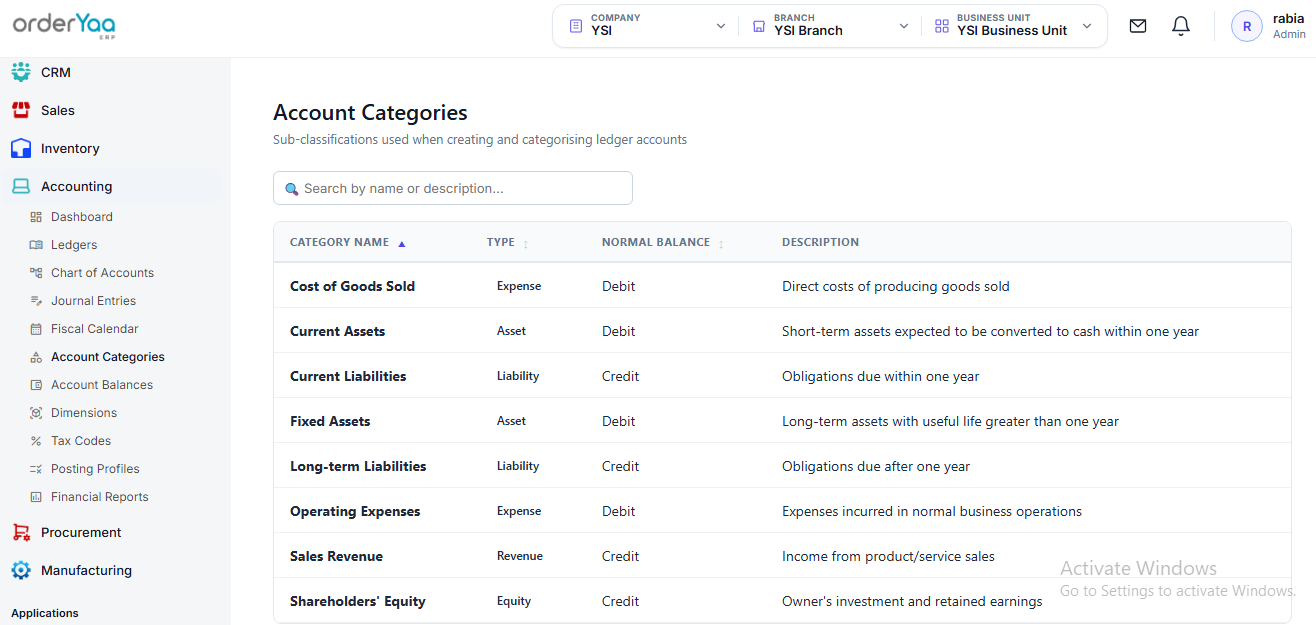Focus the search by name field
This screenshot has width=1316, height=625.
pos(453,188)
